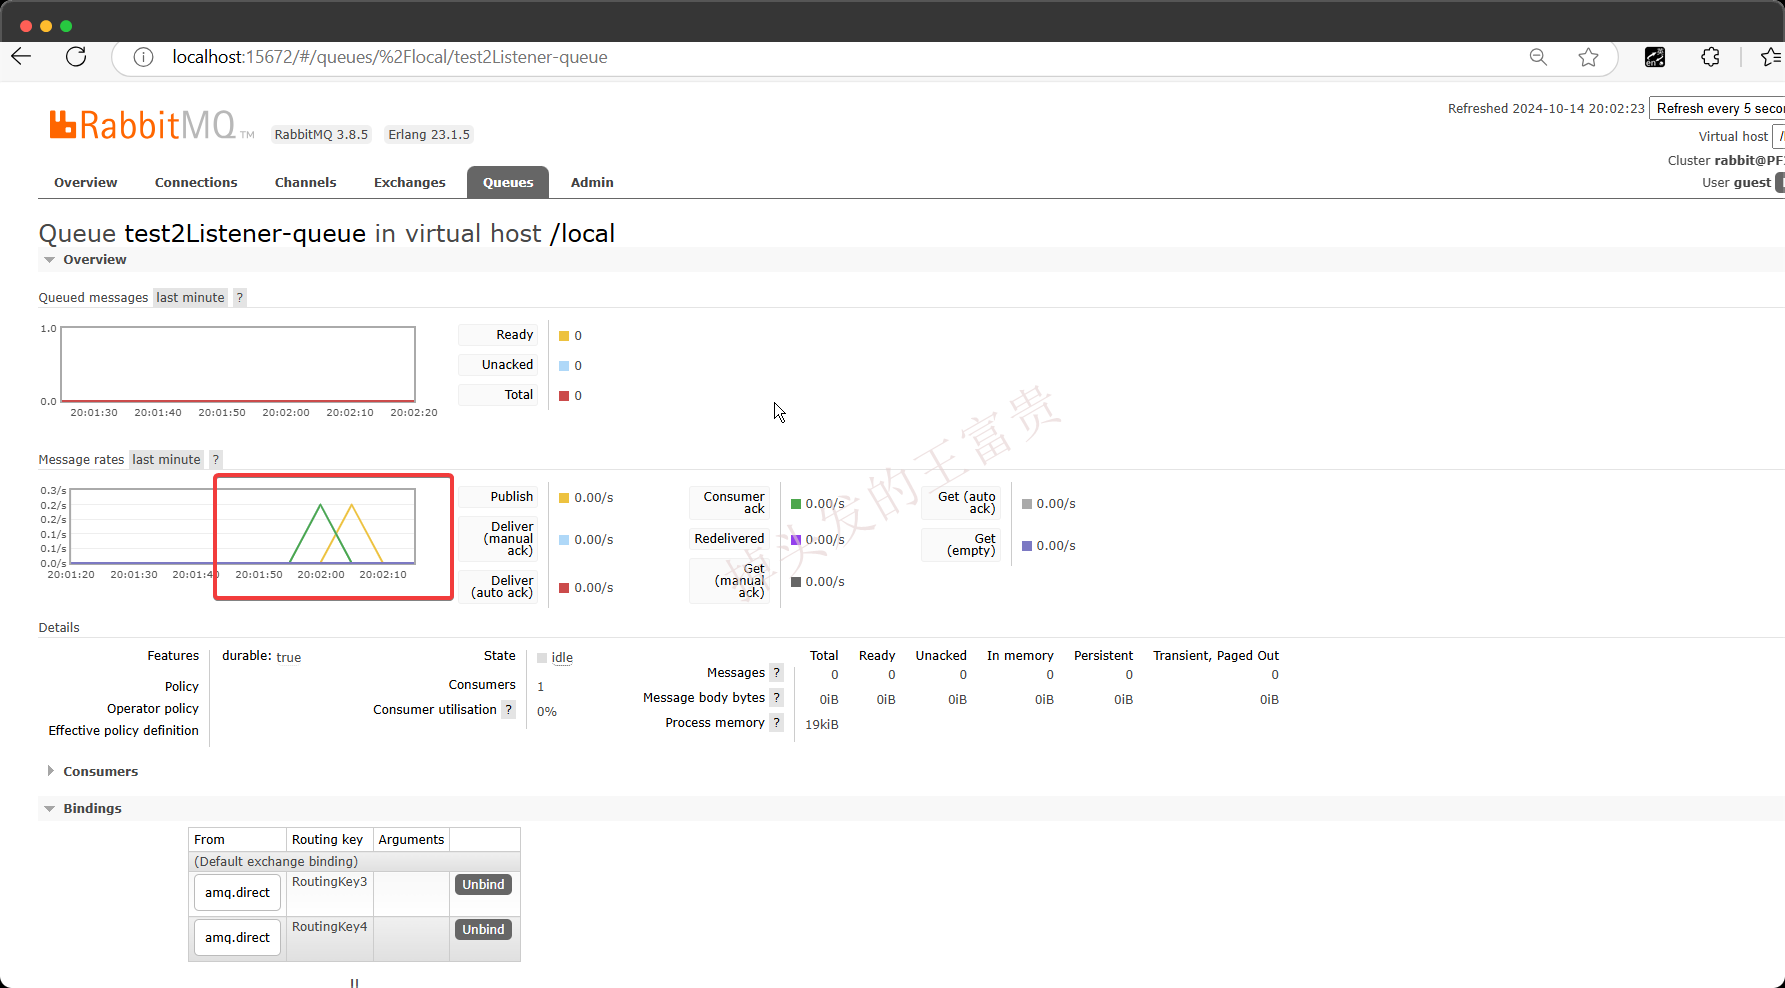Unbind the RoutingKey4 binding
The width and height of the screenshot is (1785, 988).
click(483, 929)
